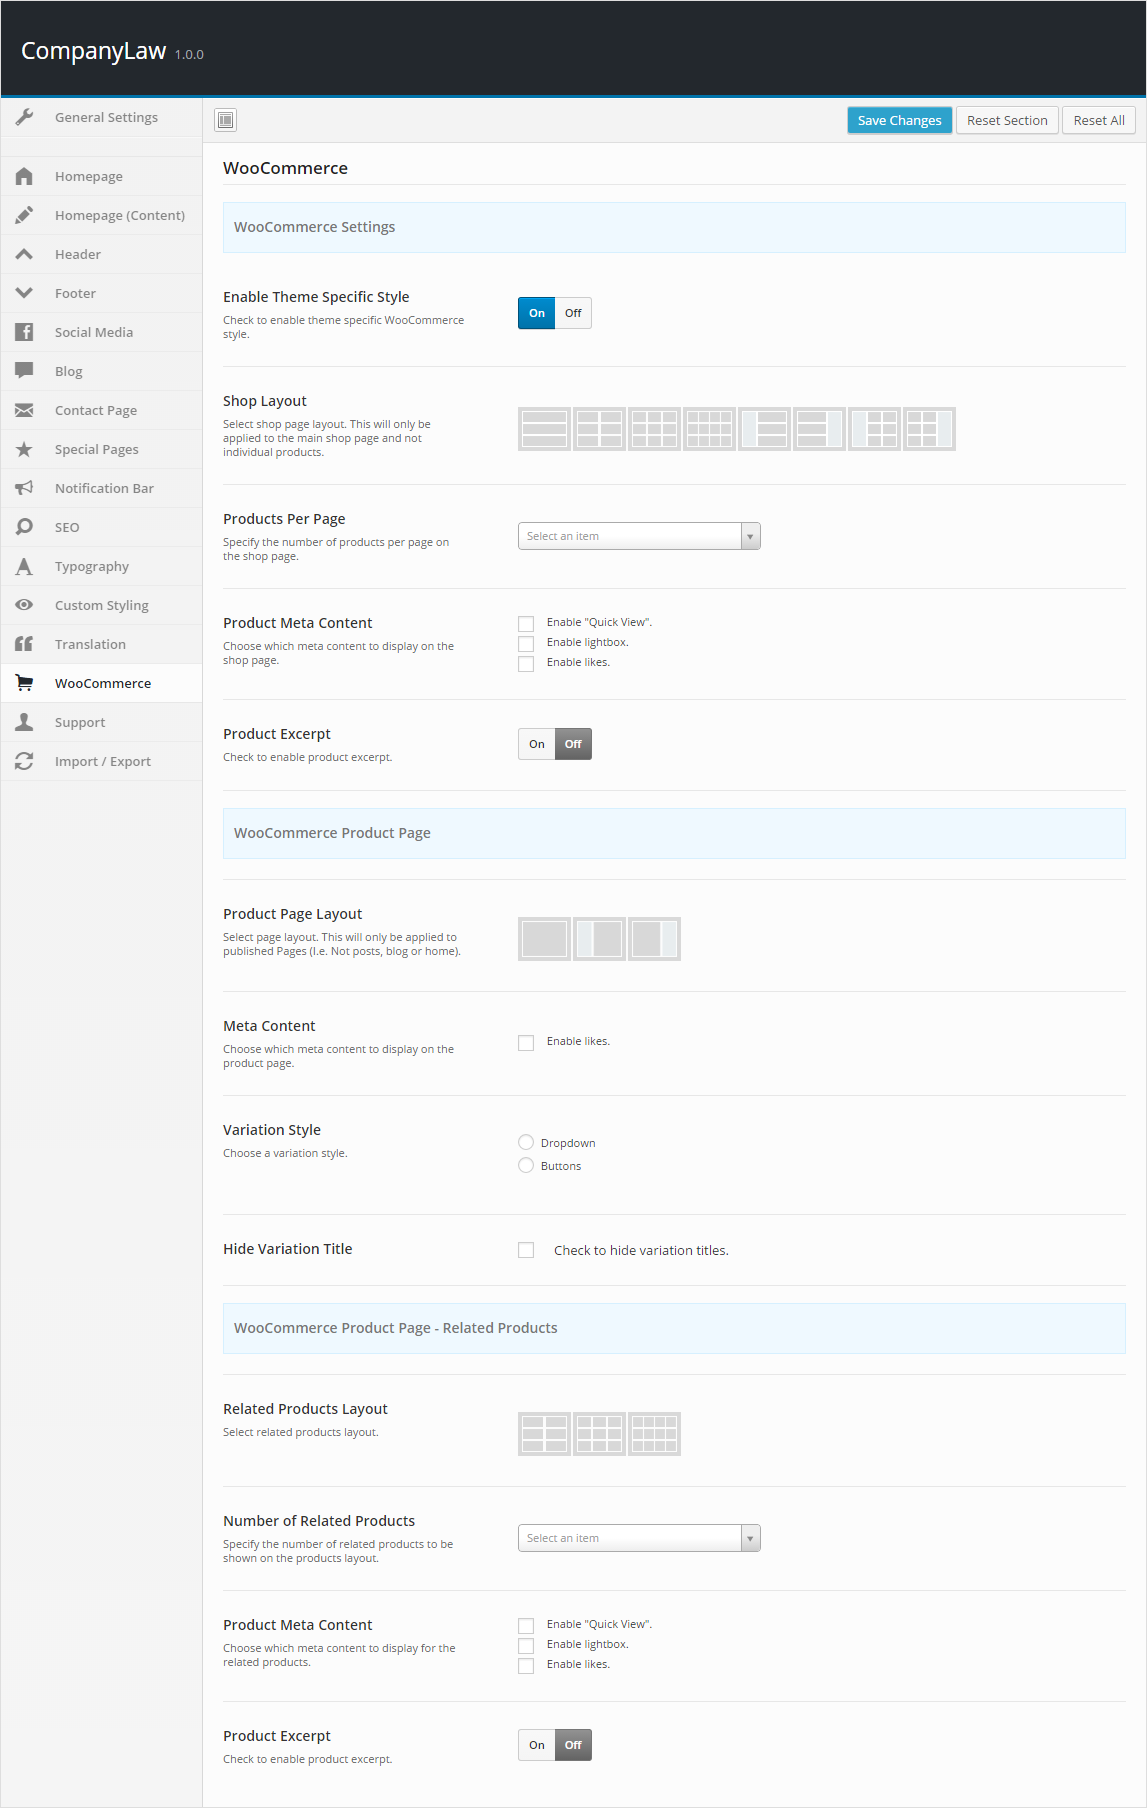1147x1808 pixels.
Task: Click the house icon for Homepage
Action: pos(25,176)
